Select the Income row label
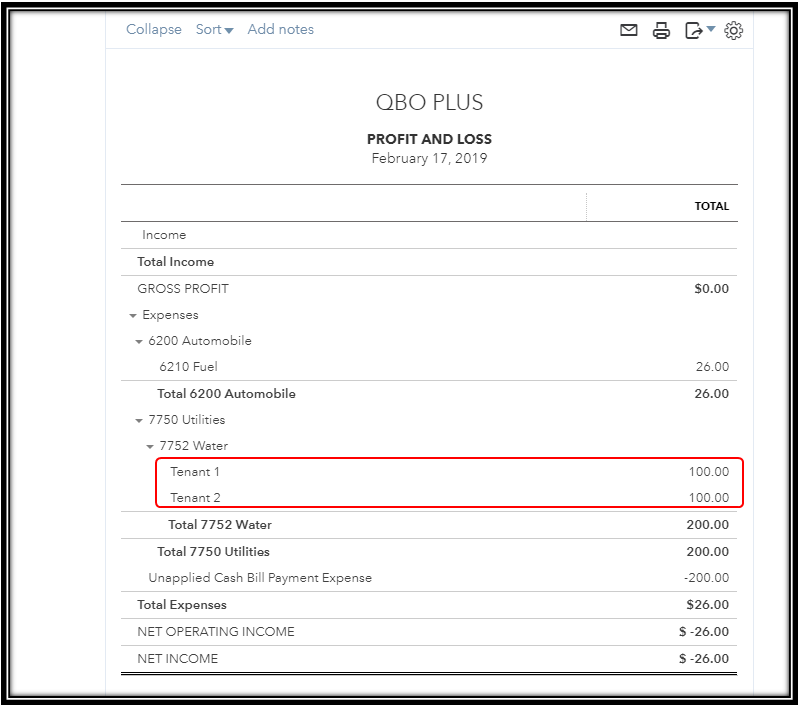 pos(164,235)
